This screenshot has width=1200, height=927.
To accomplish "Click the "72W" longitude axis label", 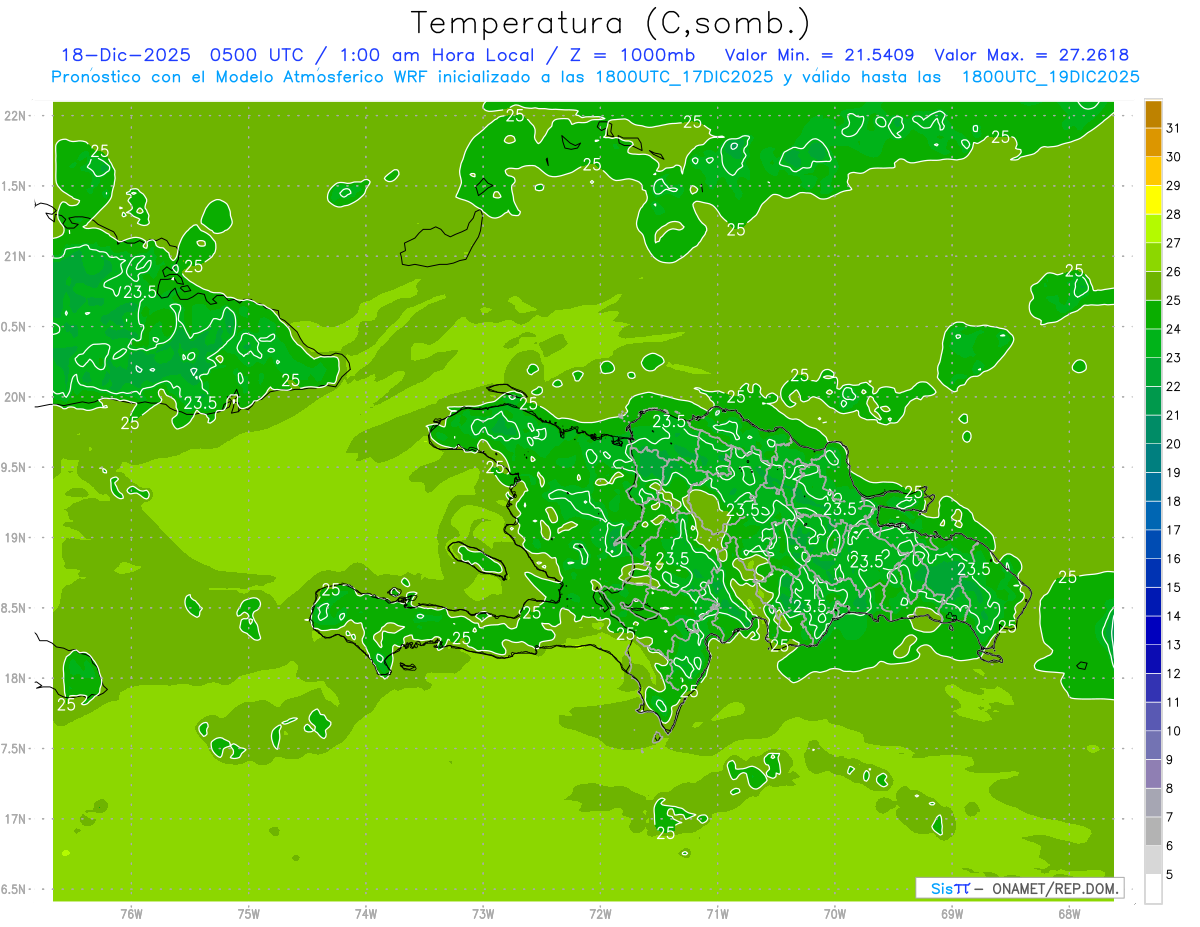I will point(600,913).
